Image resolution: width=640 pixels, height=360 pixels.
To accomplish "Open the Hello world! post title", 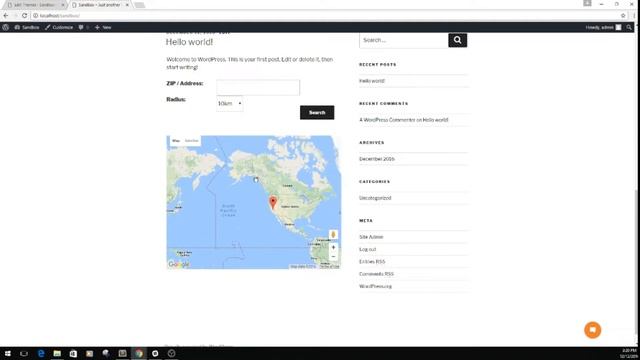I will (189, 42).
